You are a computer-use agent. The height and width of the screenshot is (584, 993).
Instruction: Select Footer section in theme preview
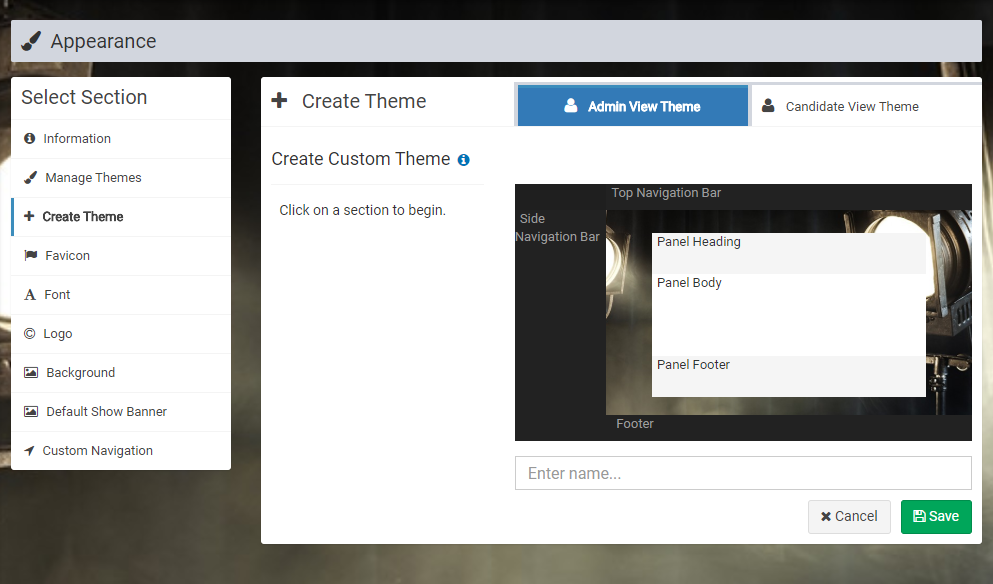[788, 428]
